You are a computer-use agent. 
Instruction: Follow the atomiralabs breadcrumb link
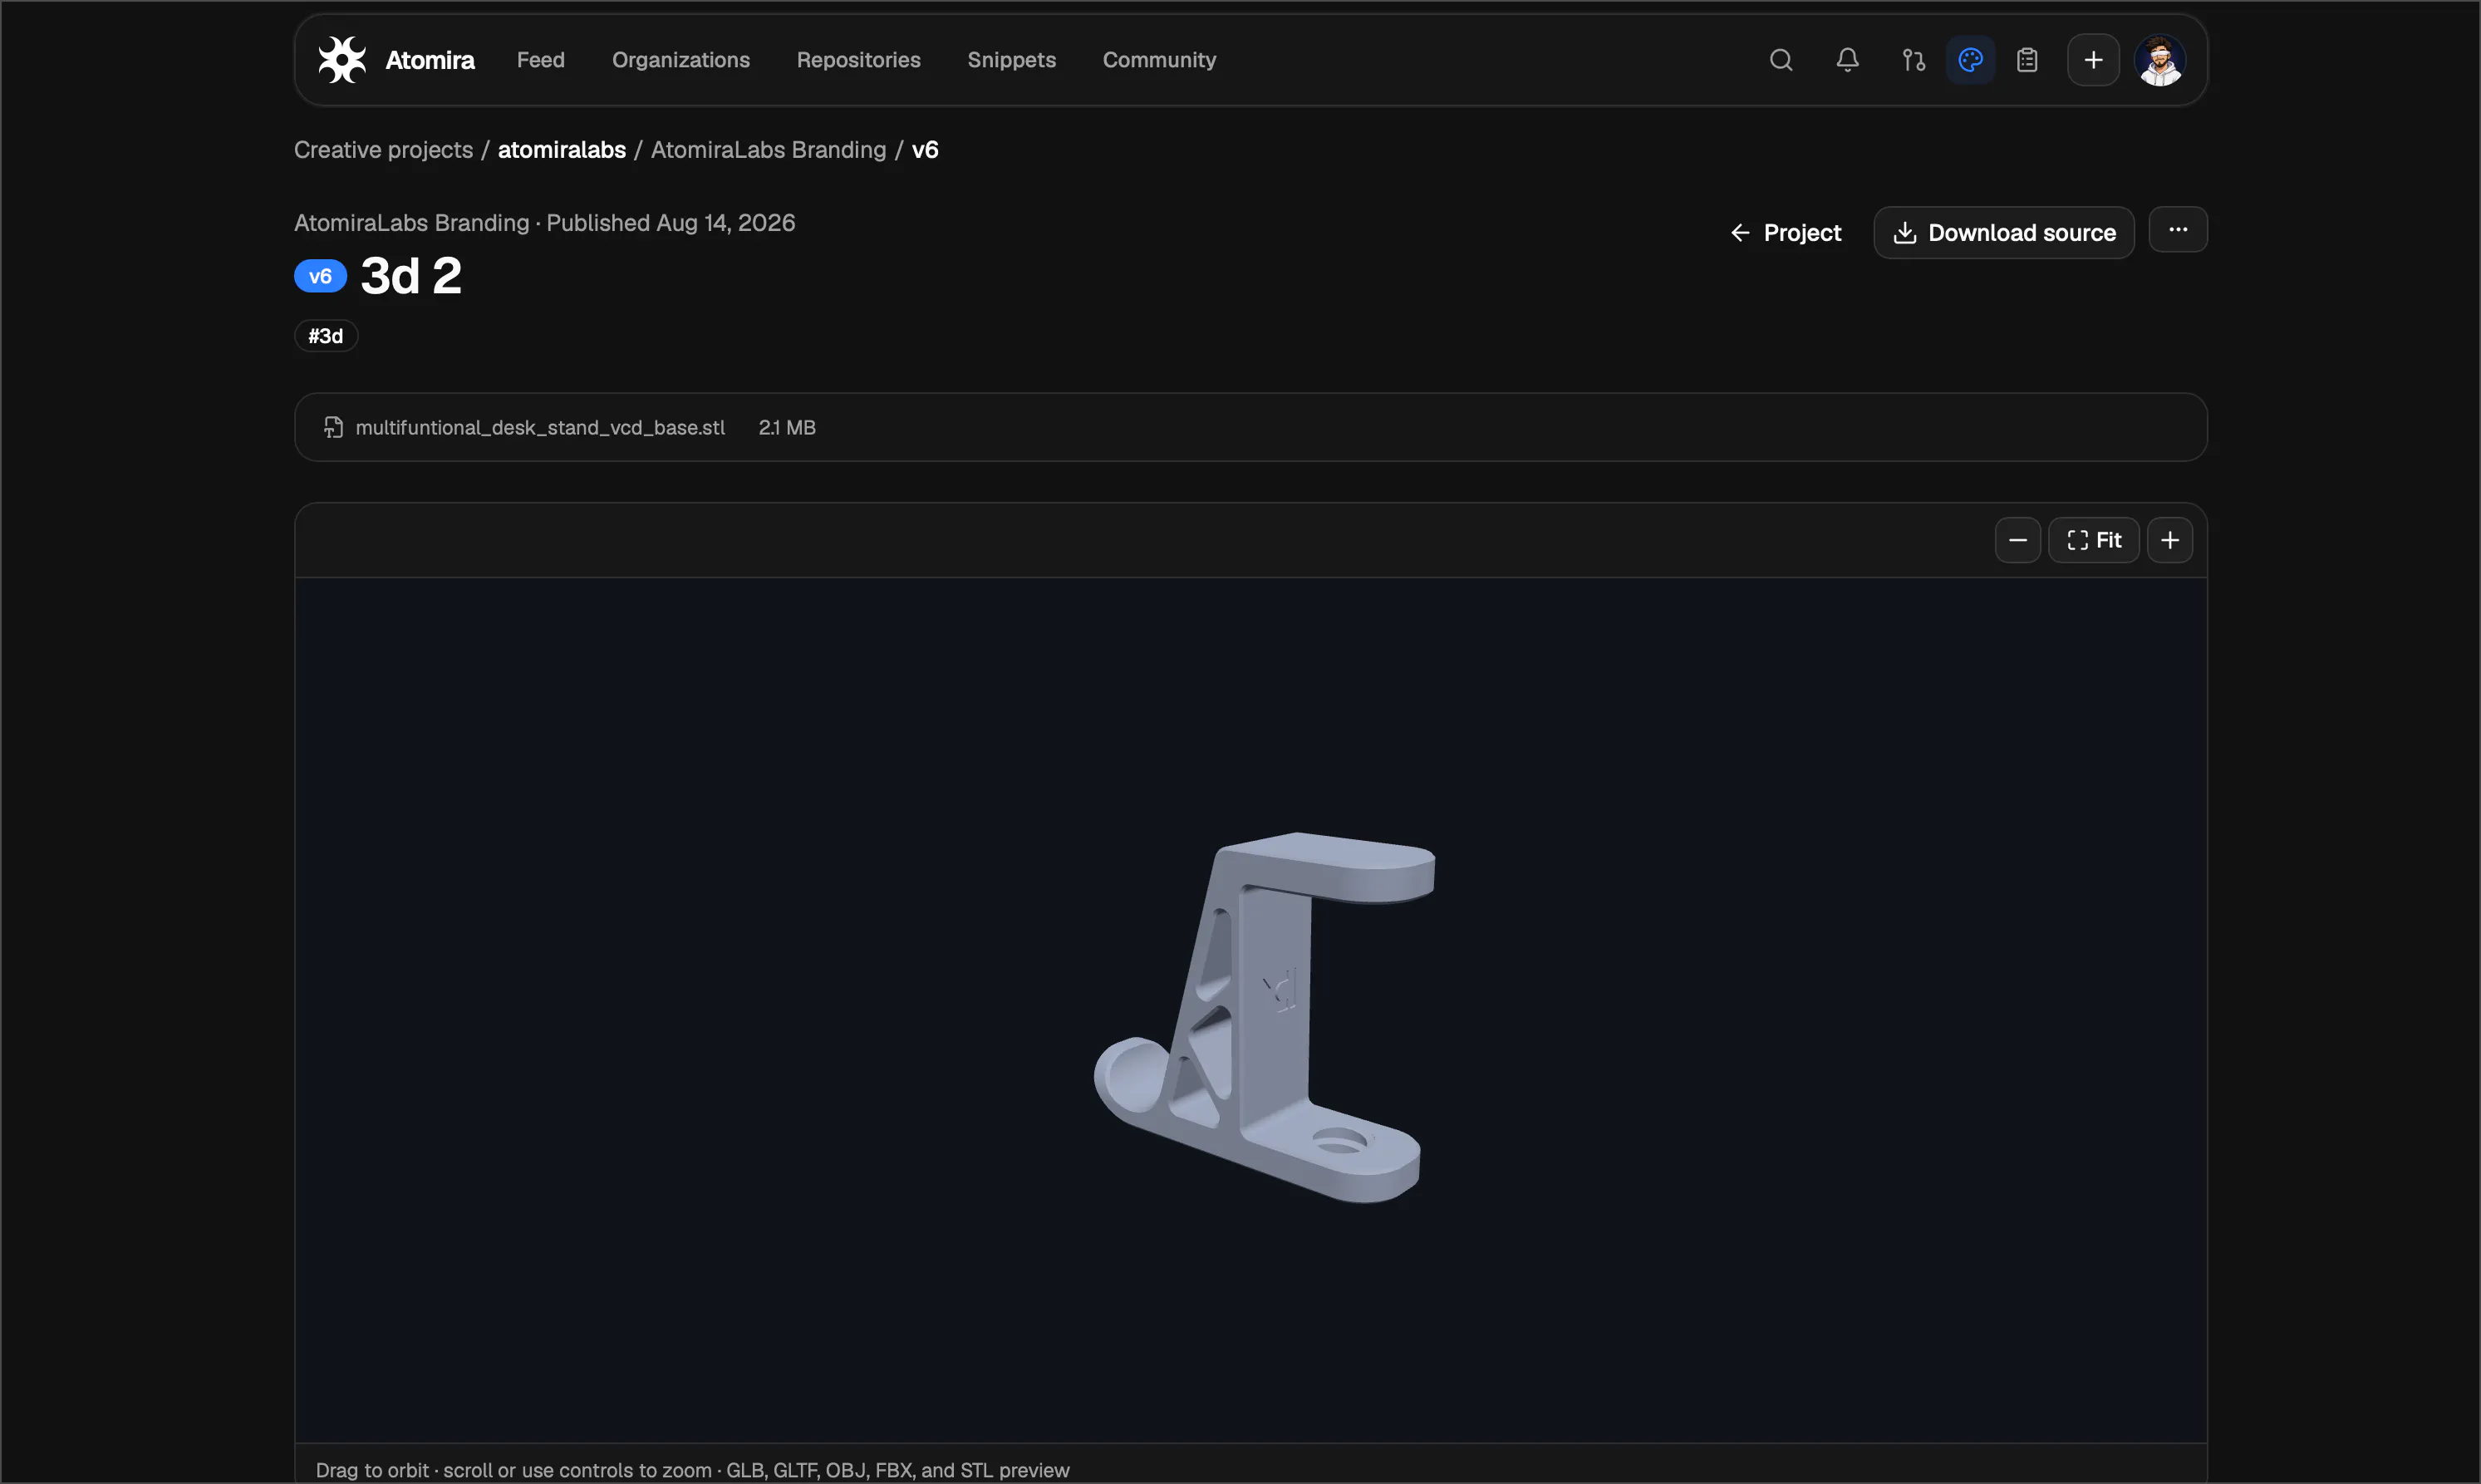point(561,150)
